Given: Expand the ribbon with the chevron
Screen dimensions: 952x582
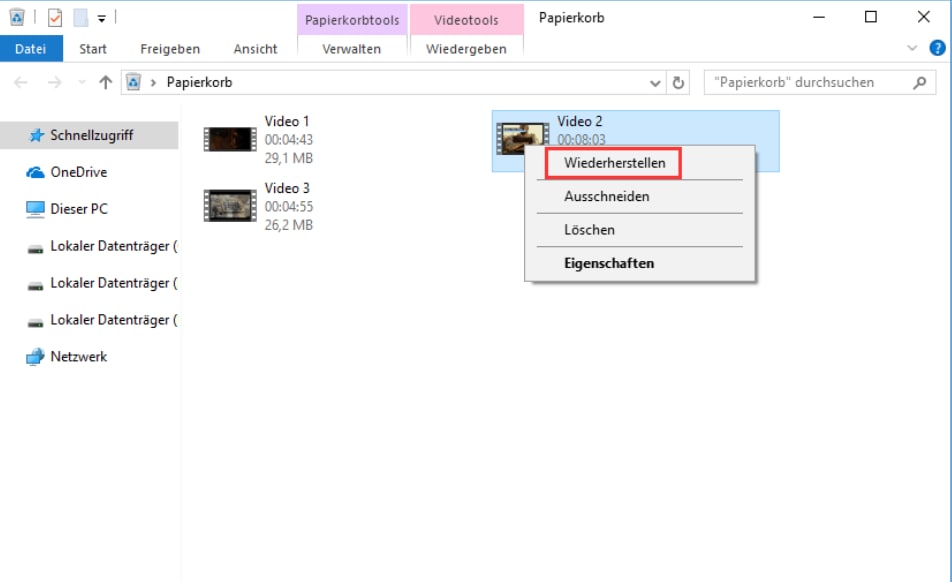Looking at the screenshot, I should coord(912,48).
